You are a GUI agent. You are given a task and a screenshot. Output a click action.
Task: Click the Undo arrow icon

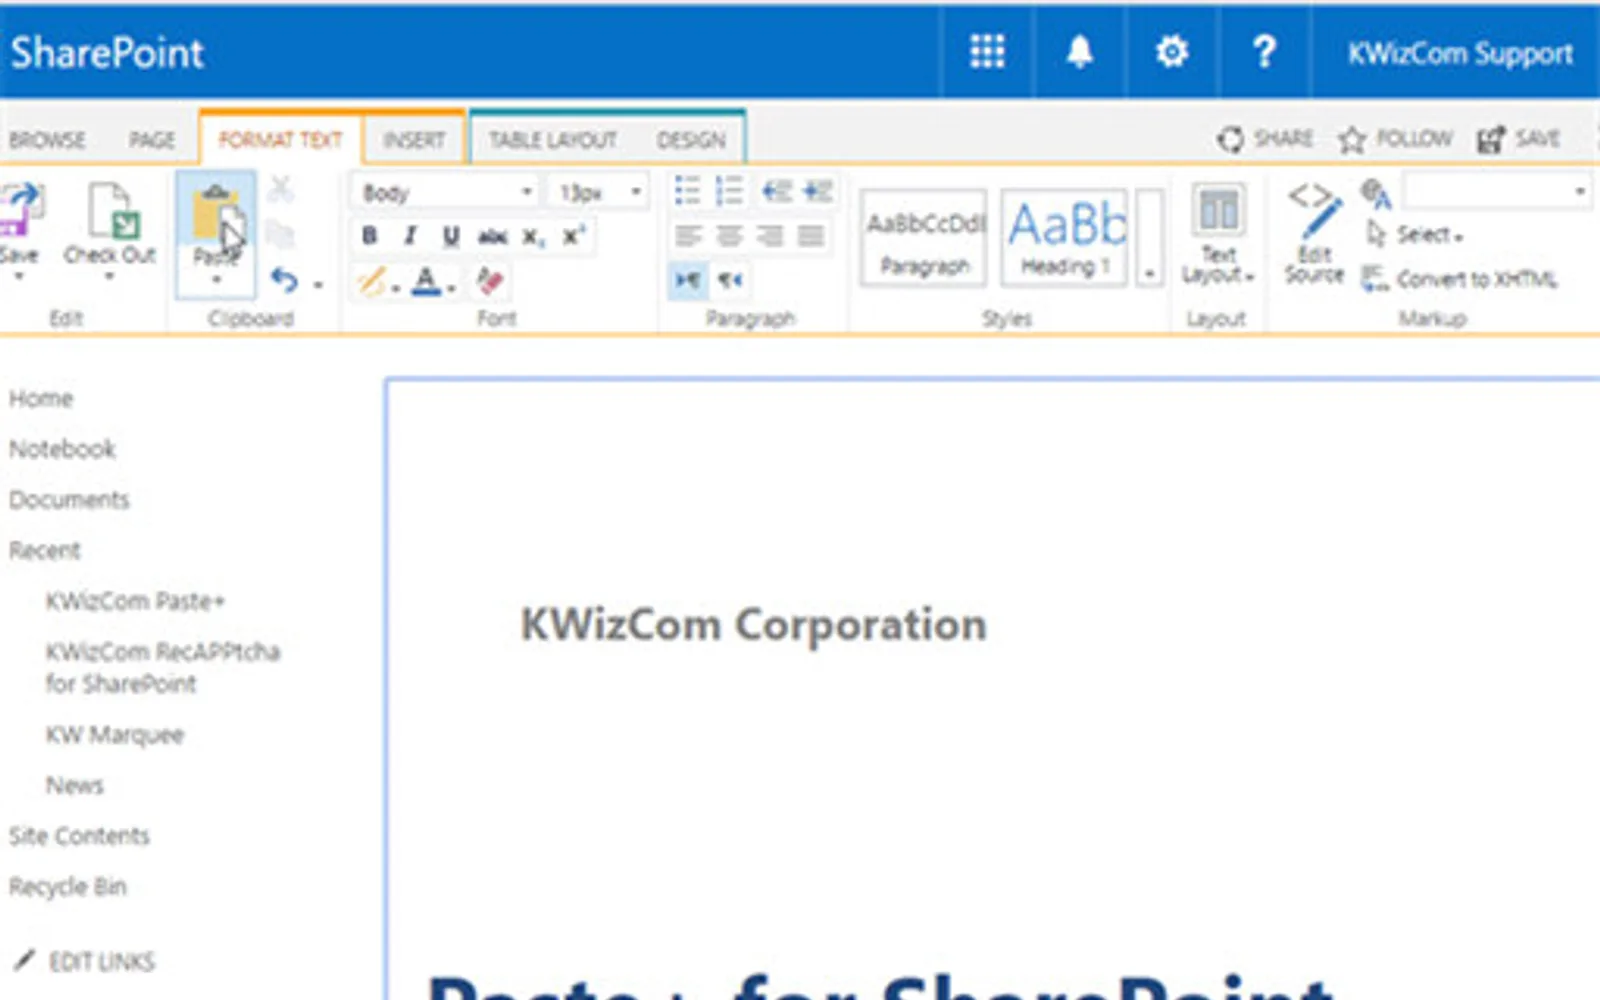(x=285, y=281)
